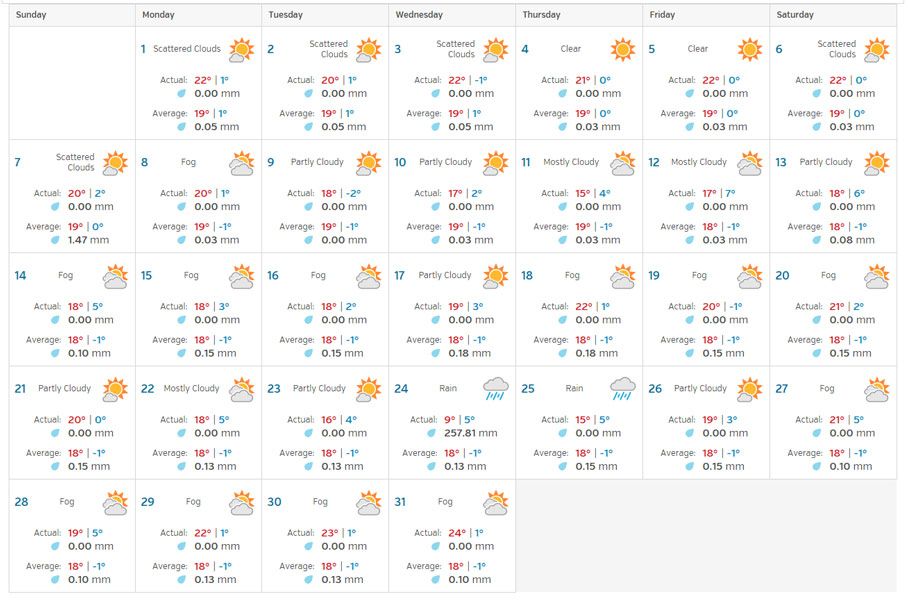
Task: Select the Wednesday column header
Action: 419,15
